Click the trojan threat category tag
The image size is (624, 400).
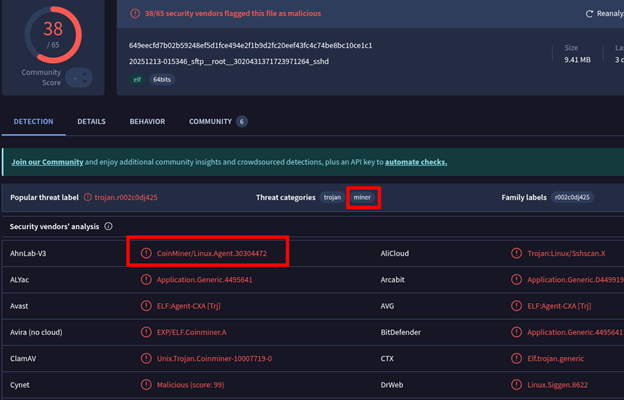pyautogui.click(x=332, y=198)
